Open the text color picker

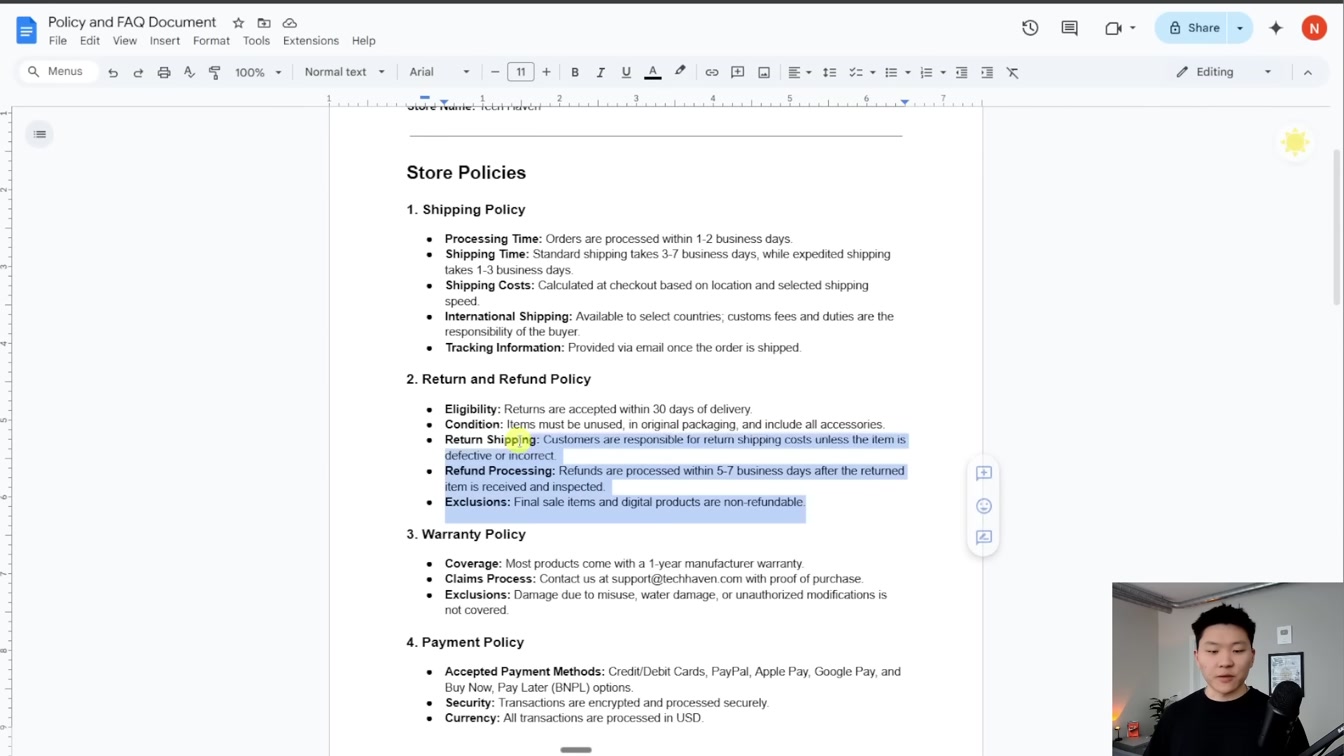coord(653,72)
